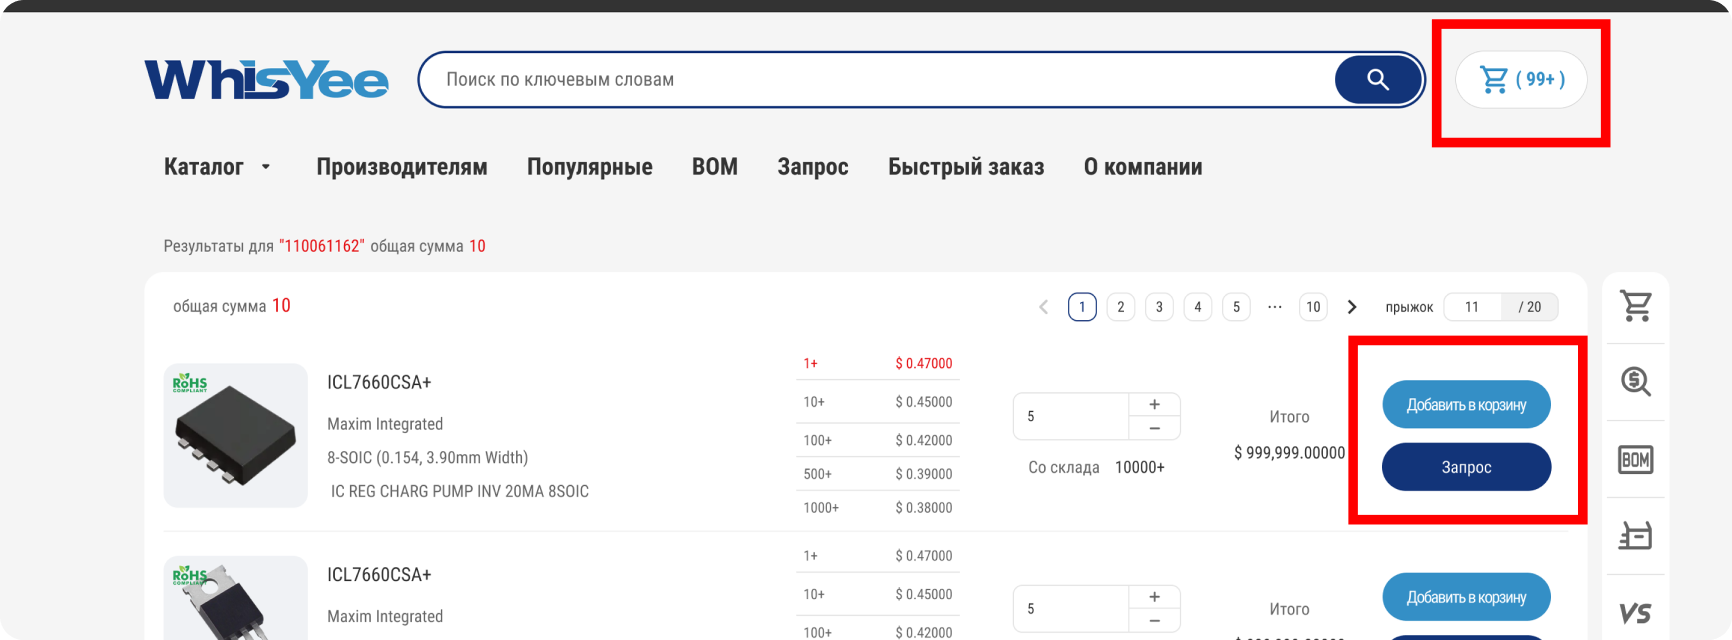Click the $ 999,999.00000 total

tap(1290, 453)
